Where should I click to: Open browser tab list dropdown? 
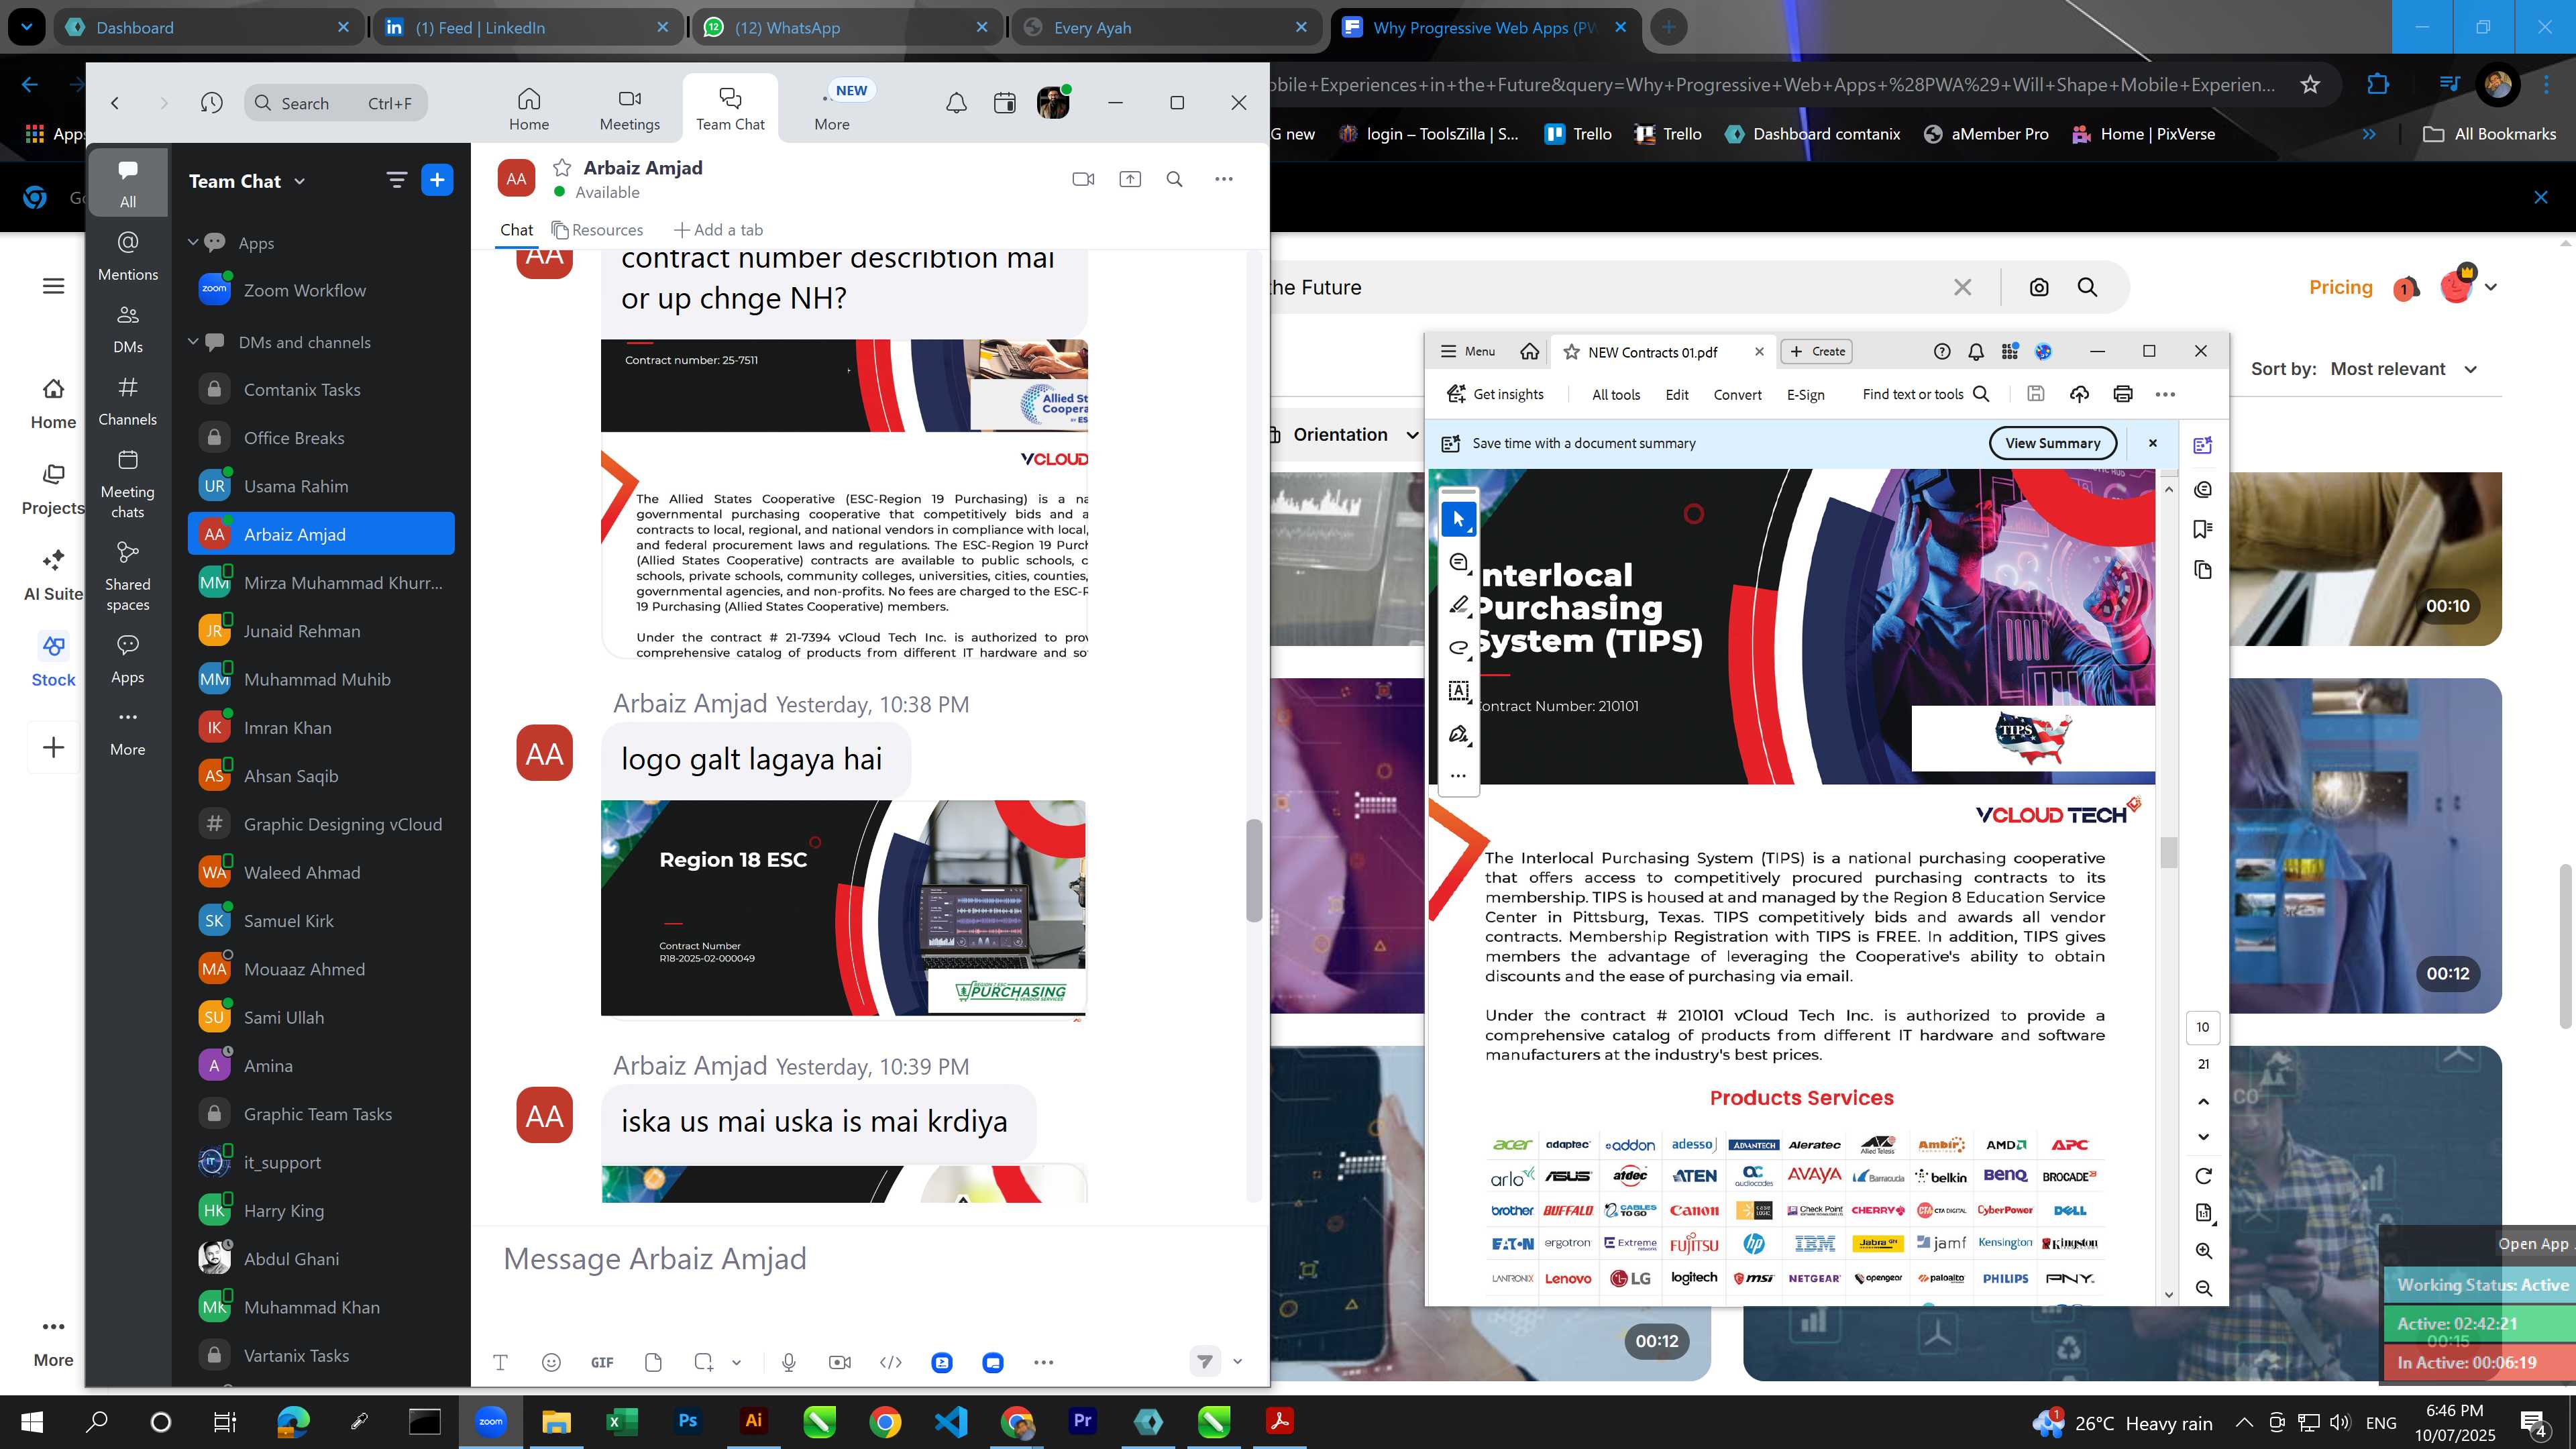point(26,27)
